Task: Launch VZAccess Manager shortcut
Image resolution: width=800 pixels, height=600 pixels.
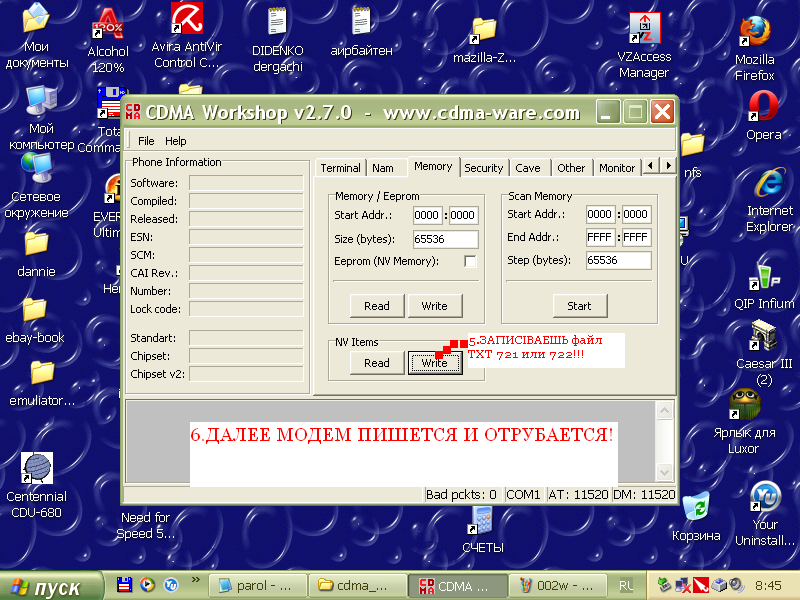Action: tap(644, 46)
